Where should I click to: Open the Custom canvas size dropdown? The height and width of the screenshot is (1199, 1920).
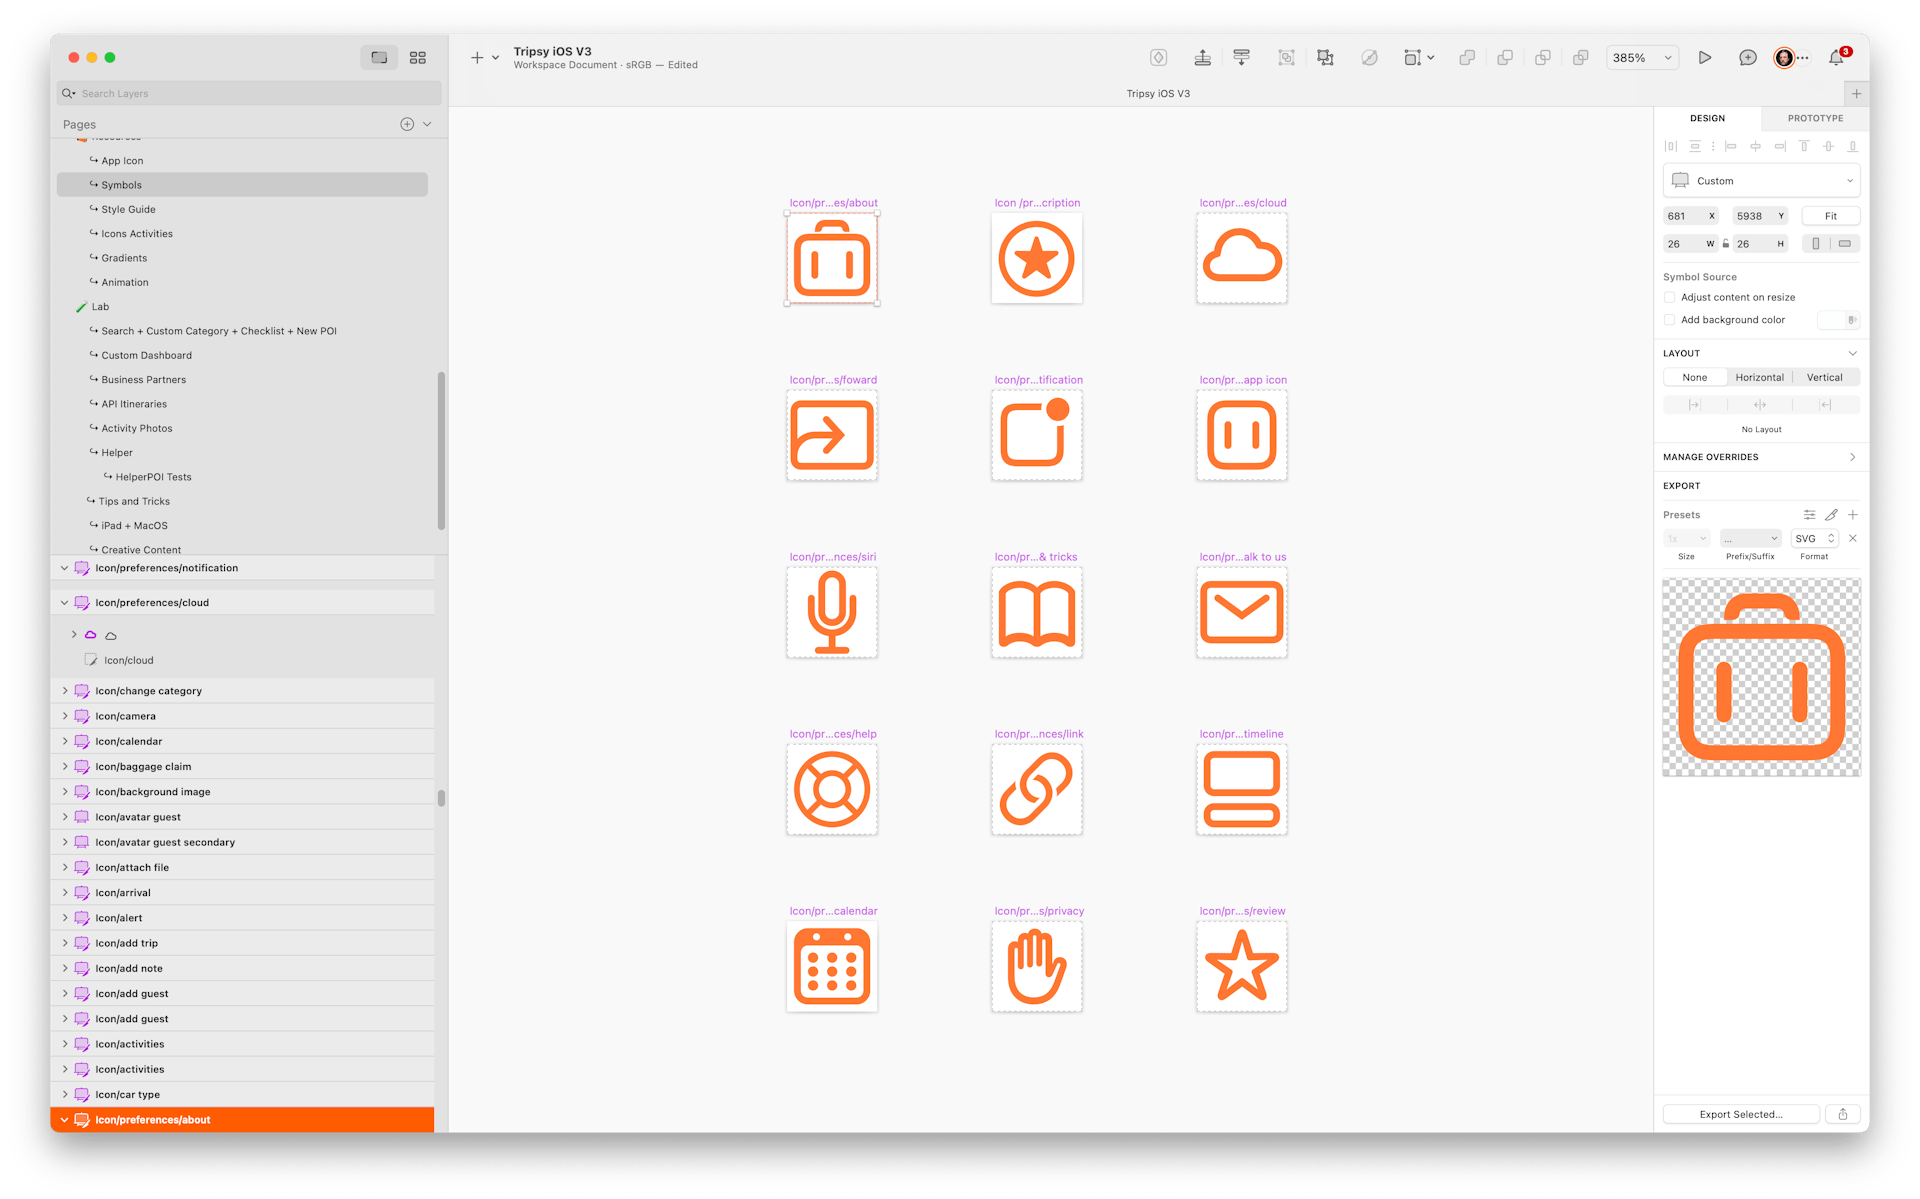[1761, 180]
